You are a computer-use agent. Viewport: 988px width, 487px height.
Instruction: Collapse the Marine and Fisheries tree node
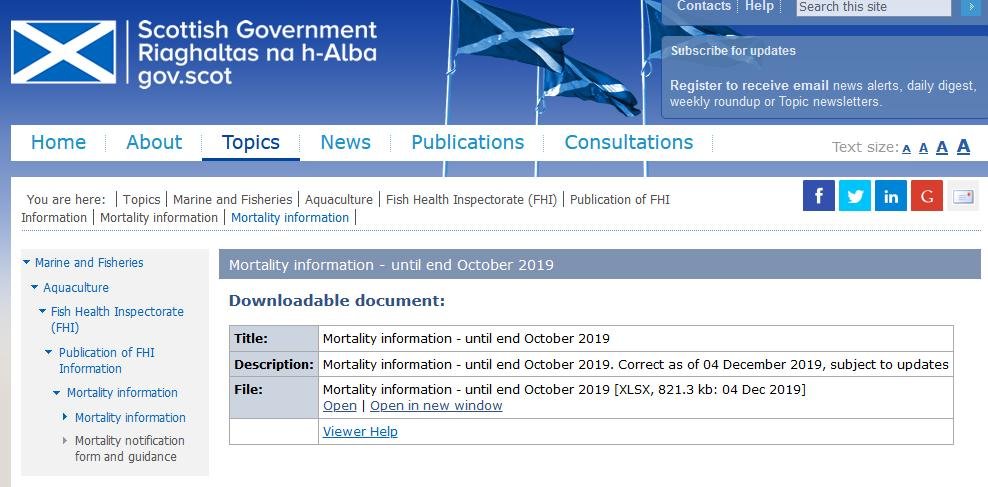click(27, 263)
